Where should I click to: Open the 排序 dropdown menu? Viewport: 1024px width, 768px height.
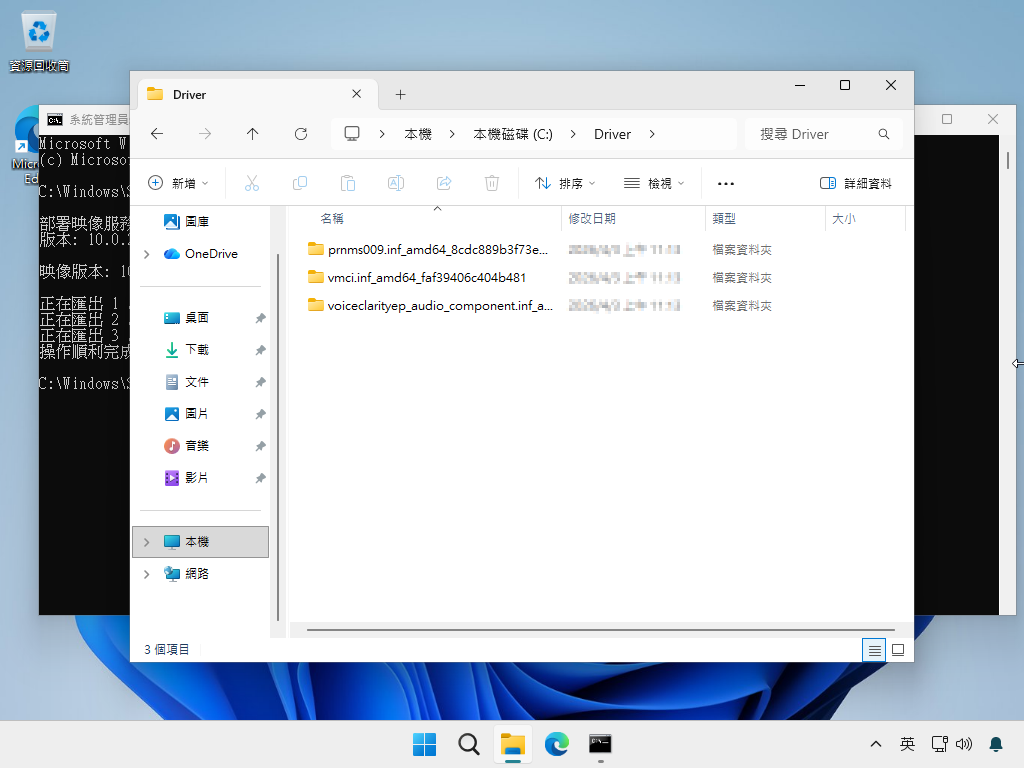pyautogui.click(x=566, y=183)
